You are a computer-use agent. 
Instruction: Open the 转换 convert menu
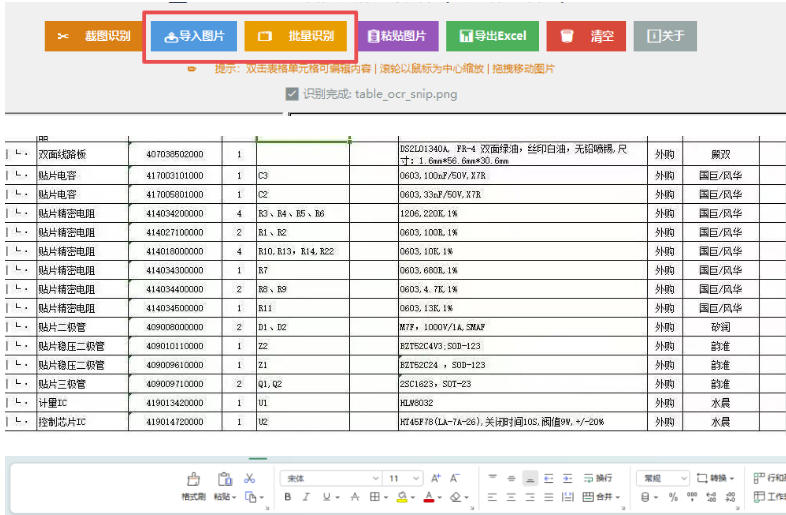click(x=715, y=478)
